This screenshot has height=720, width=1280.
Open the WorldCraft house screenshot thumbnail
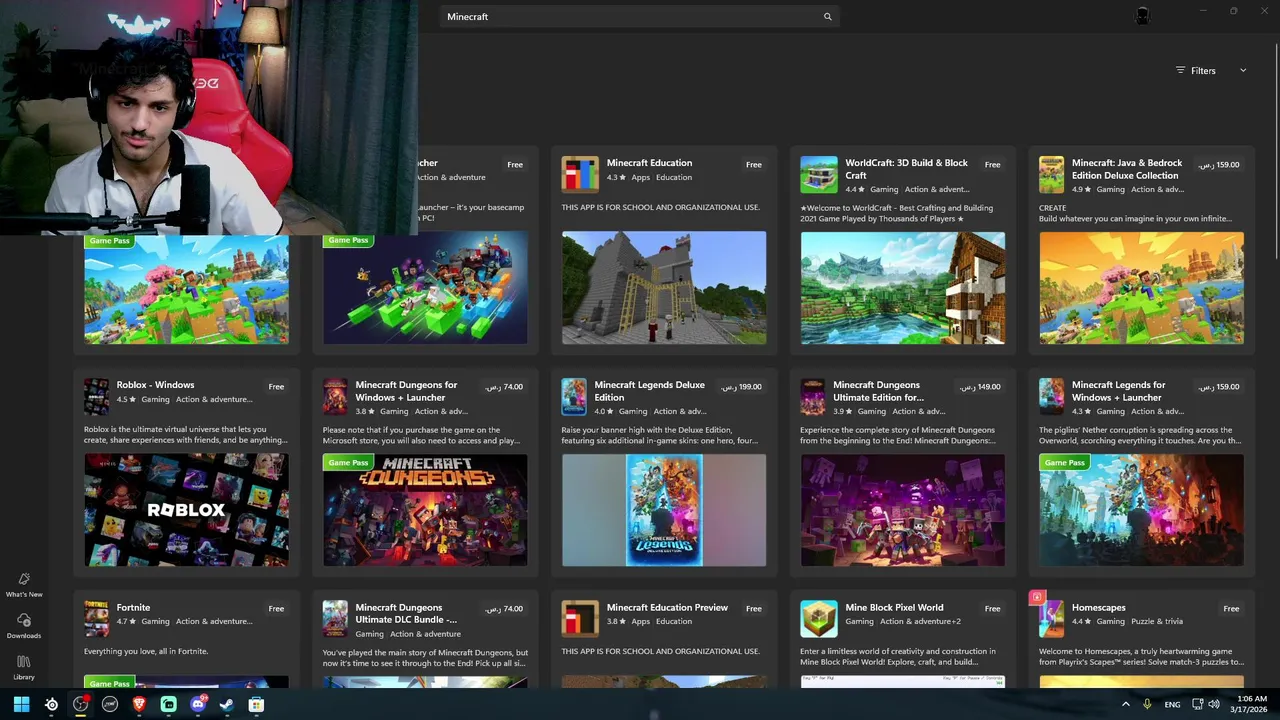903,288
